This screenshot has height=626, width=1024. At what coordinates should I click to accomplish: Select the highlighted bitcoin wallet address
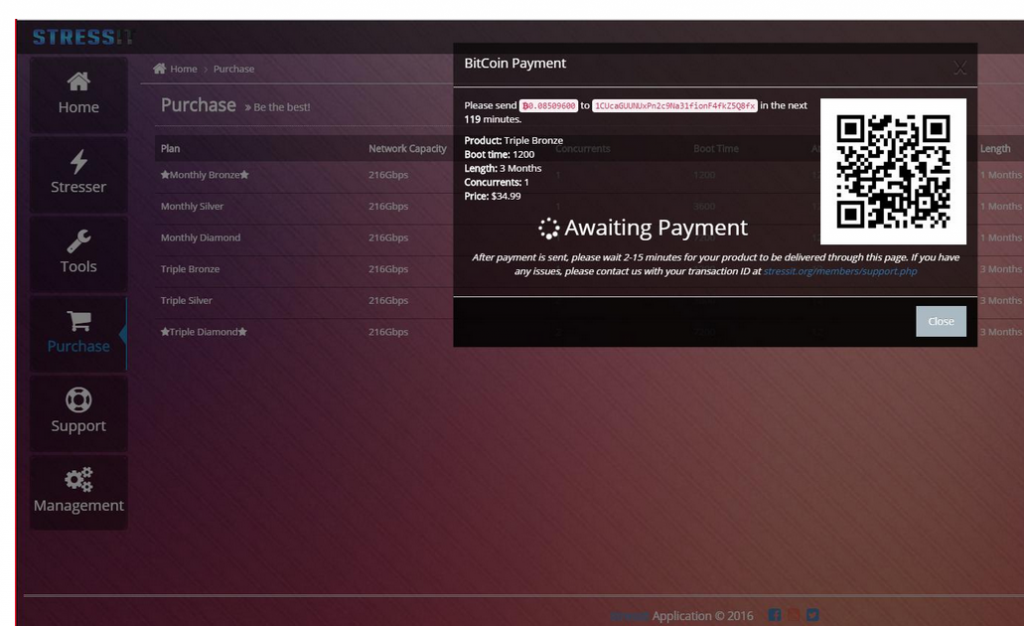click(675, 106)
